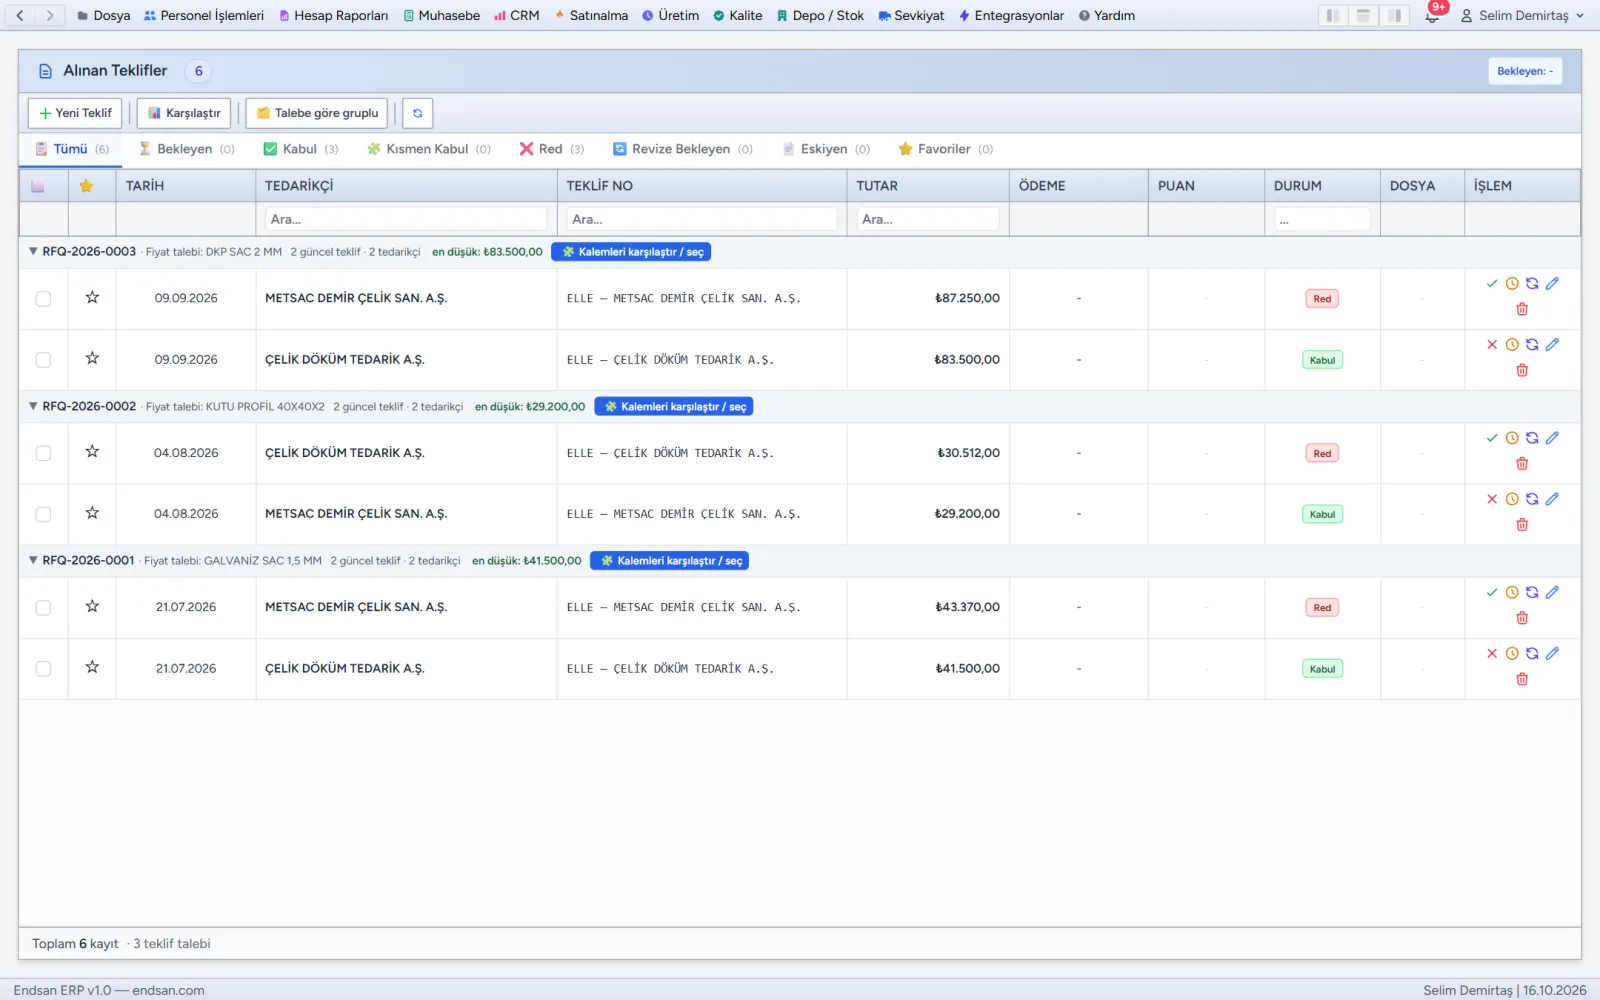Edit the ₺41.500,00 ÇELİK DÖKÜM offer
The image size is (1600, 1000).
[x=1552, y=654]
